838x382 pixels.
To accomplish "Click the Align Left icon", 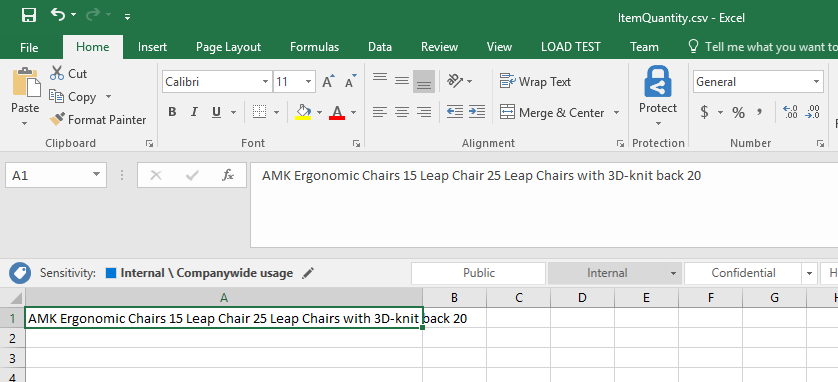I will pos(380,112).
